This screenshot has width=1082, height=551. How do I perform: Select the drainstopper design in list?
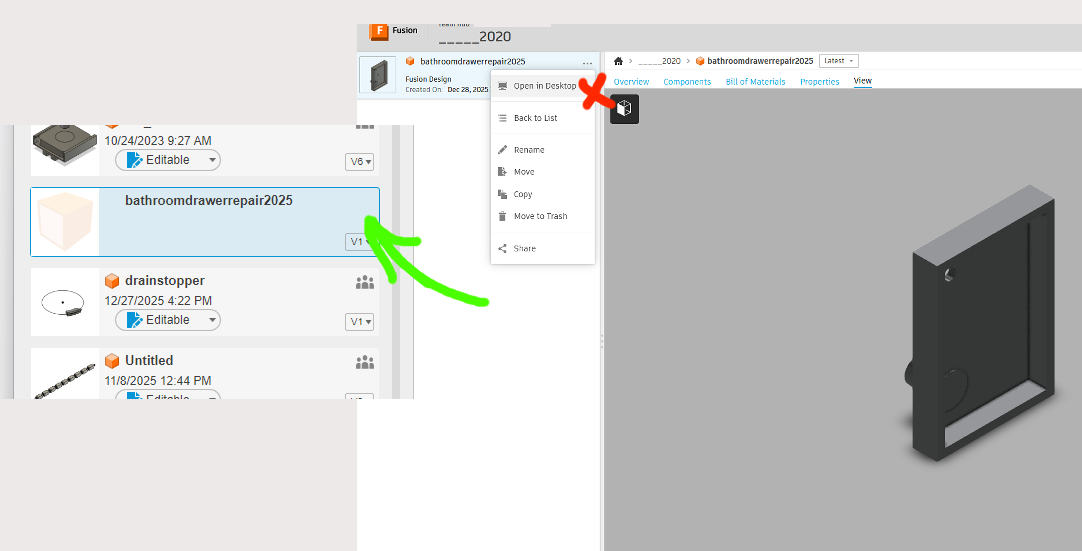(x=205, y=302)
